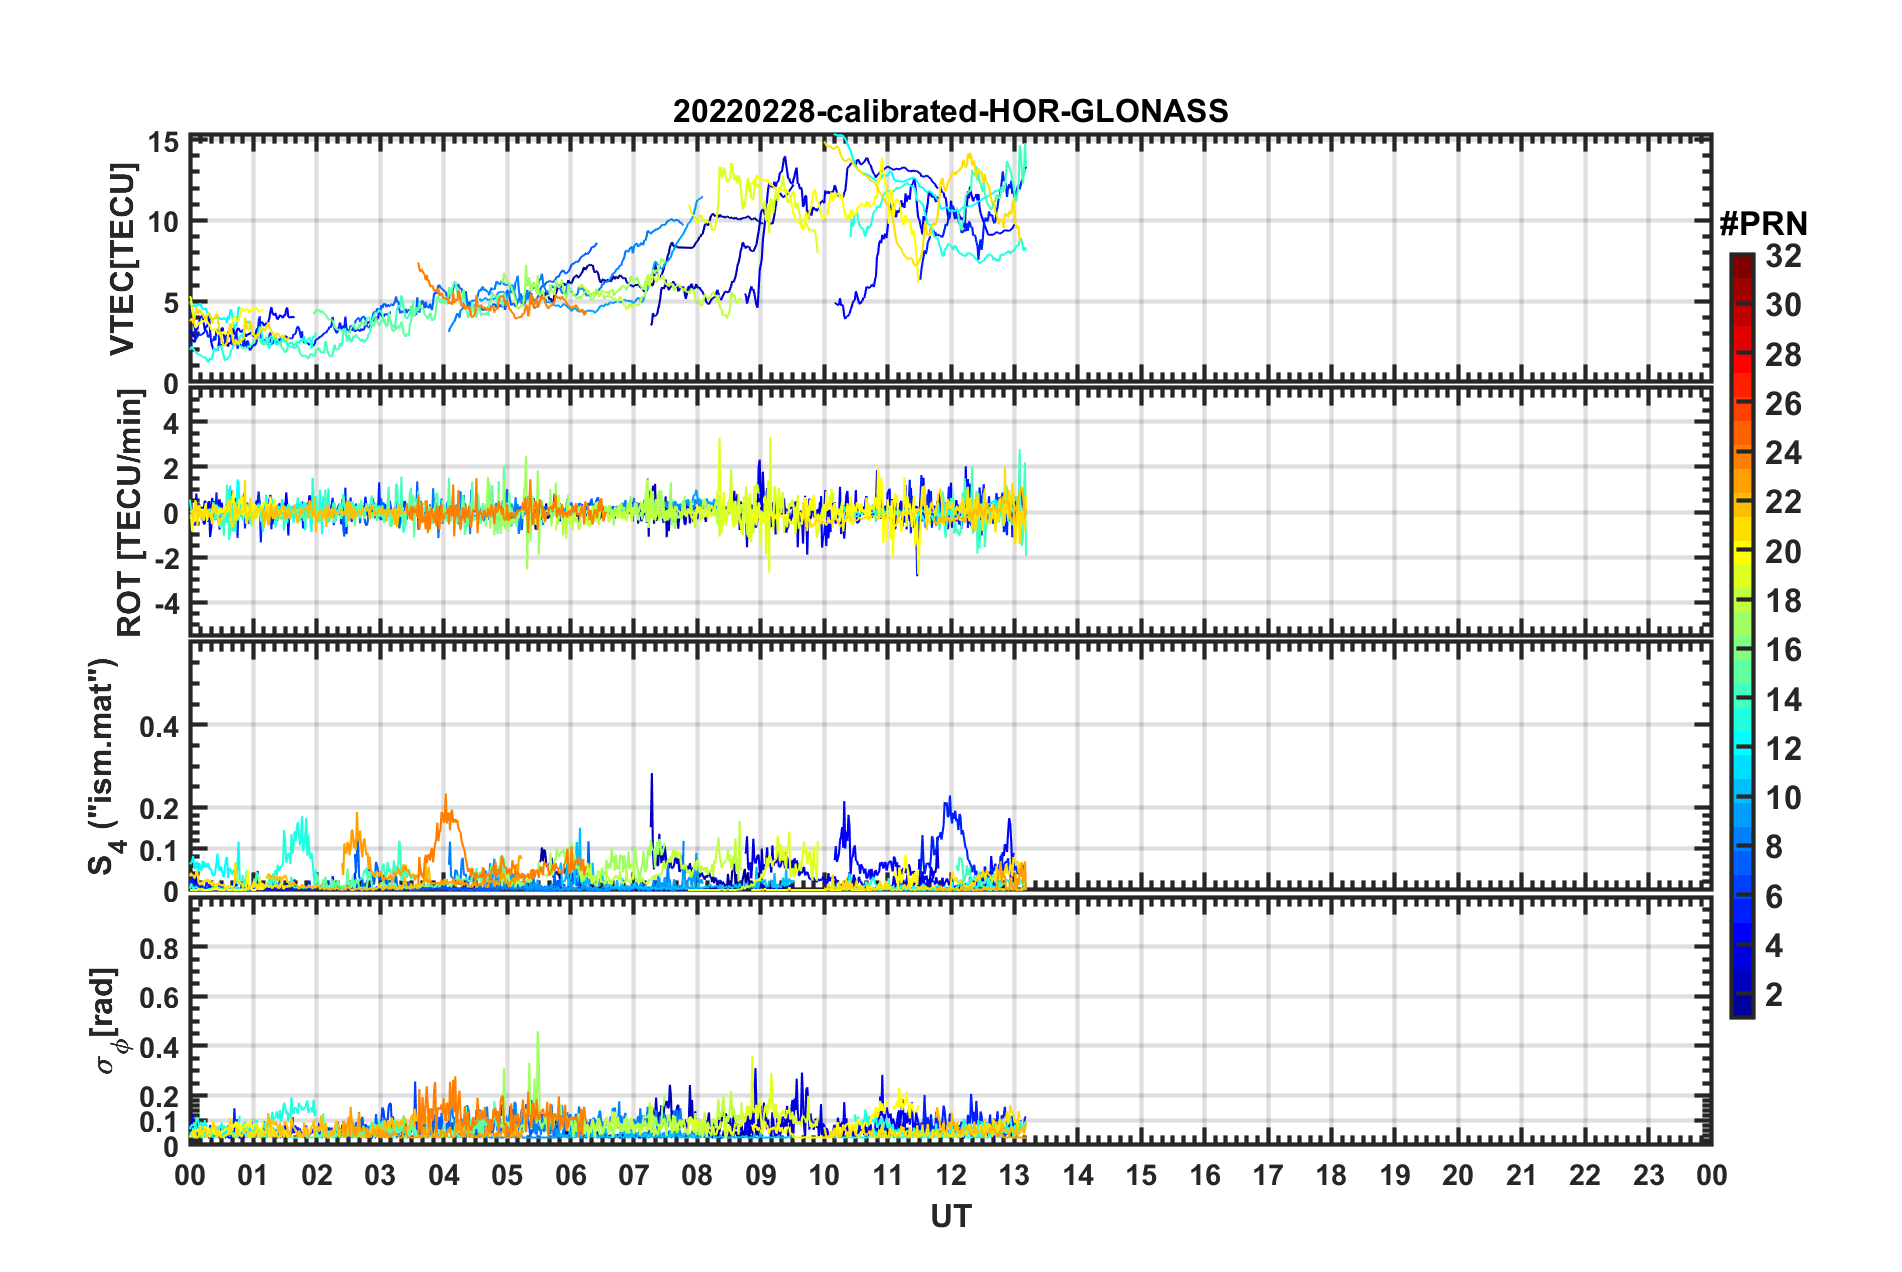Click x-axis hour label 11

[x=888, y=1175]
